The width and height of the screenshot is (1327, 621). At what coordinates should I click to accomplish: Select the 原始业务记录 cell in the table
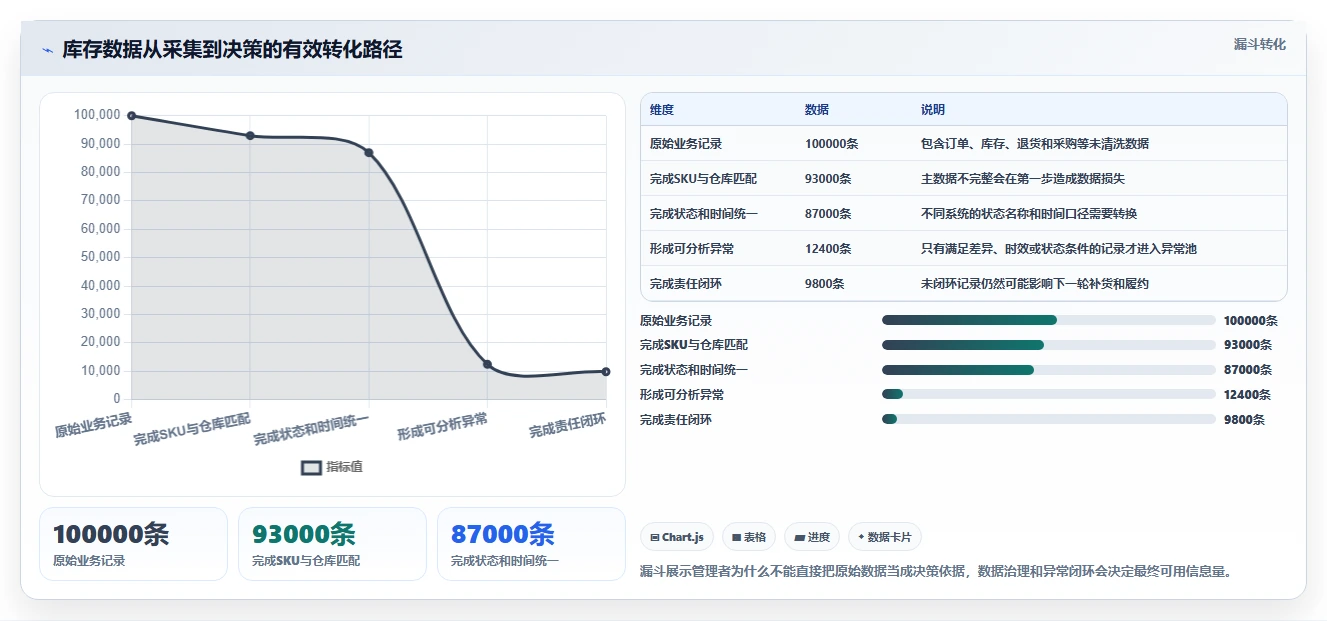[686, 144]
